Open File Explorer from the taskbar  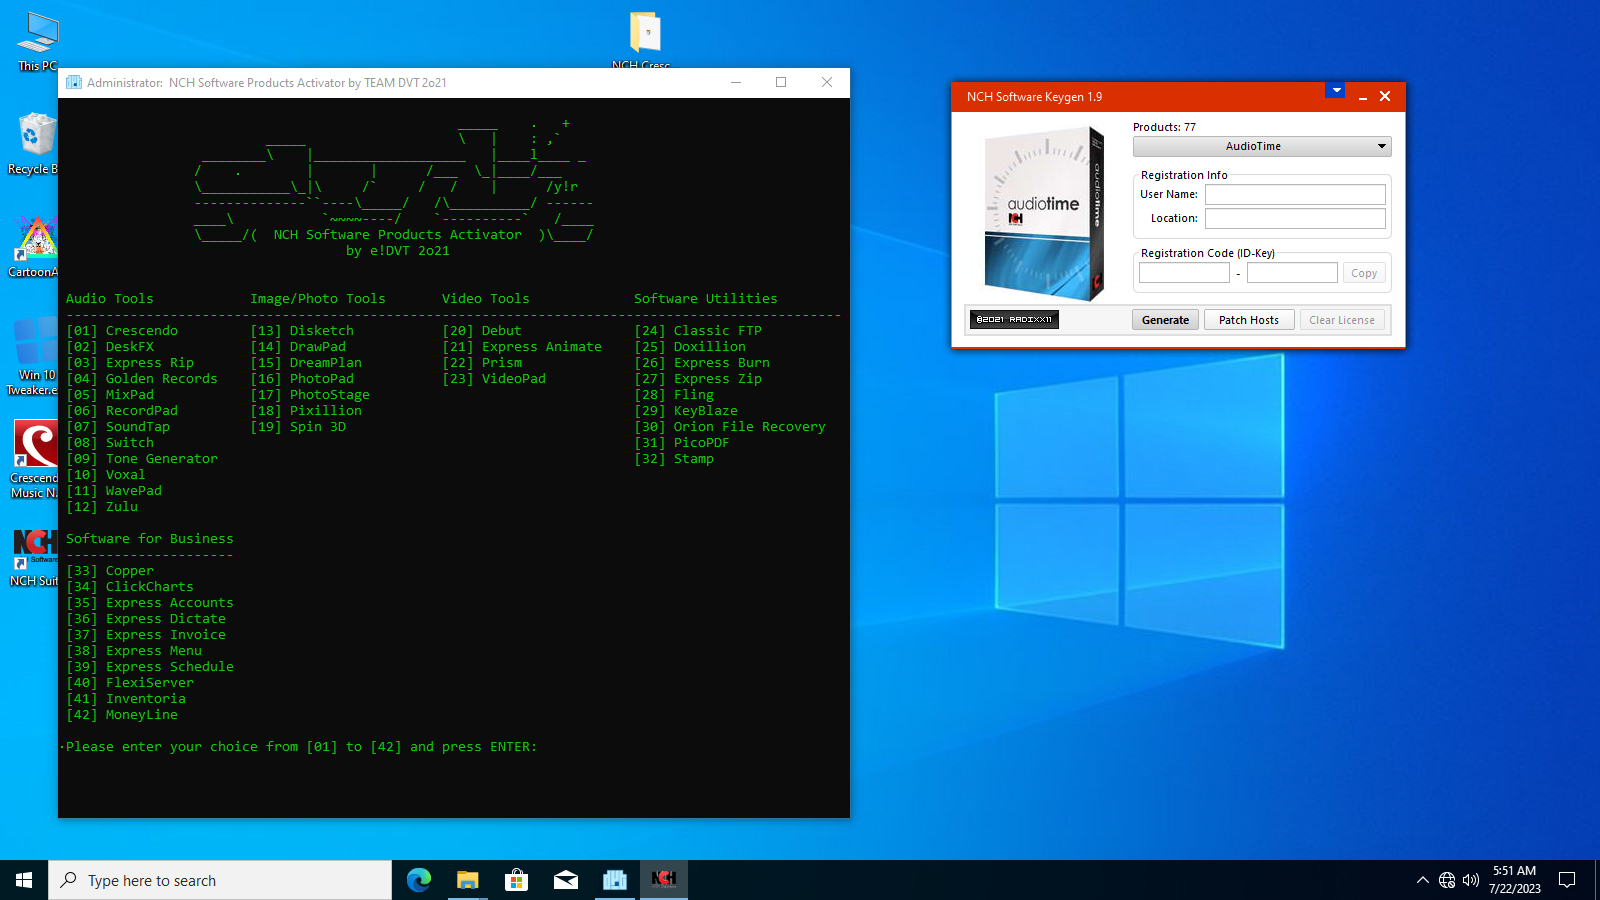pos(467,880)
